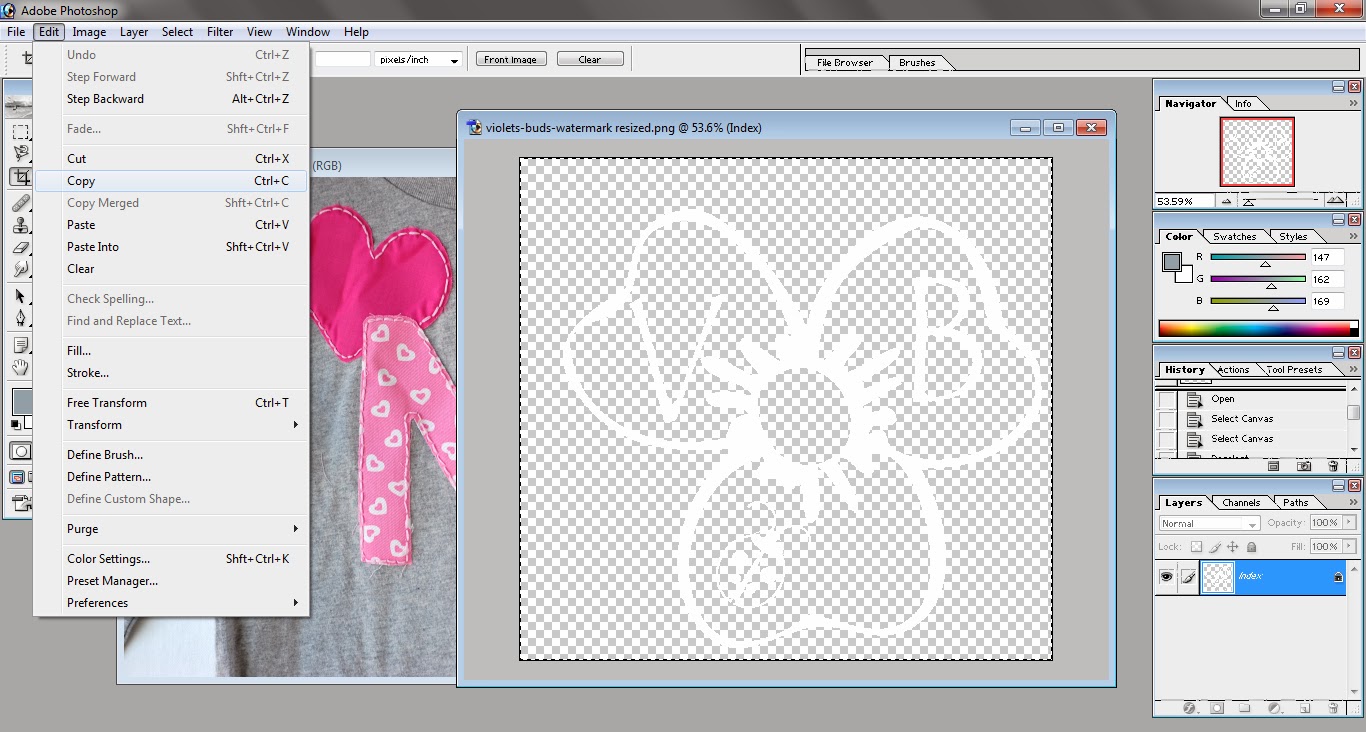Create new document from history state
The height and width of the screenshot is (732, 1366).
click(1273, 466)
